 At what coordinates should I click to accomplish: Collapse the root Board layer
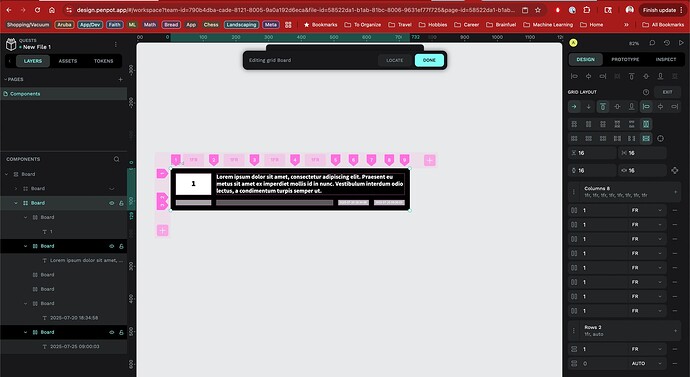coord(7,174)
